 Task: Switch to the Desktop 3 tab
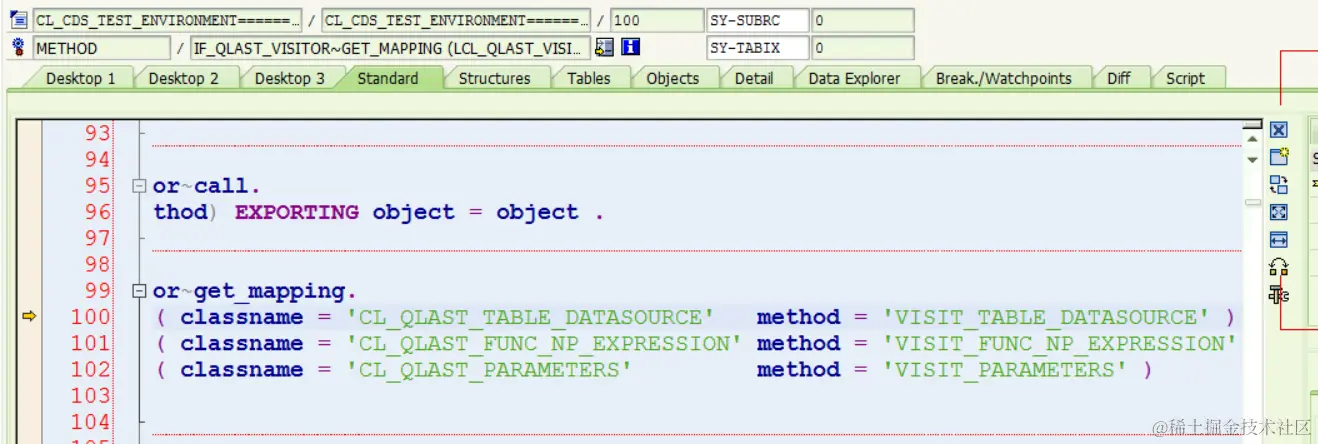[x=289, y=78]
